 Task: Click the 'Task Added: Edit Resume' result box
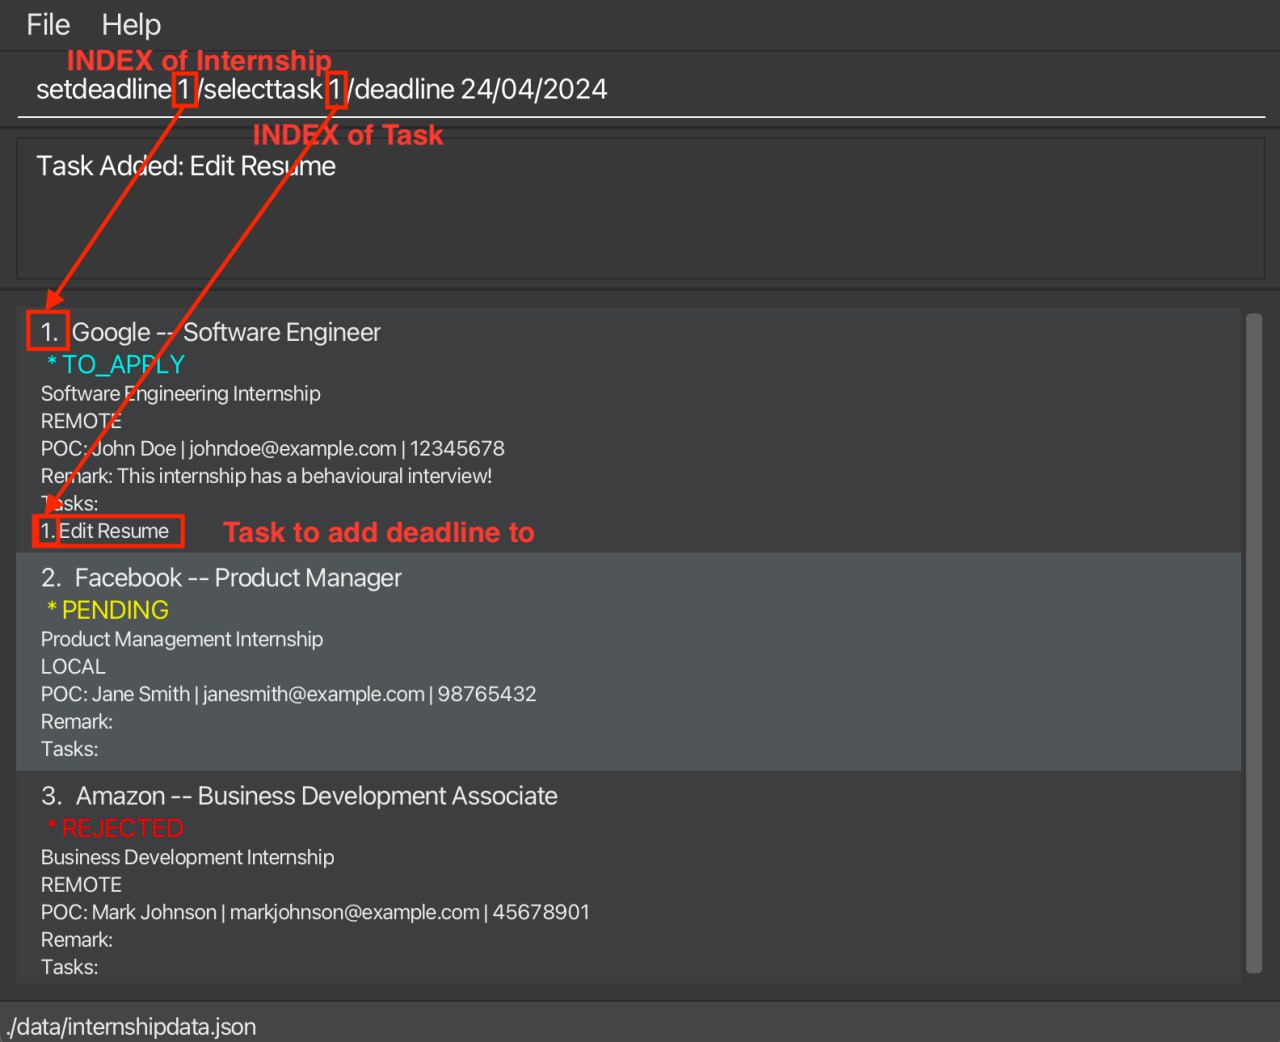pyautogui.click(x=640, y=208)
